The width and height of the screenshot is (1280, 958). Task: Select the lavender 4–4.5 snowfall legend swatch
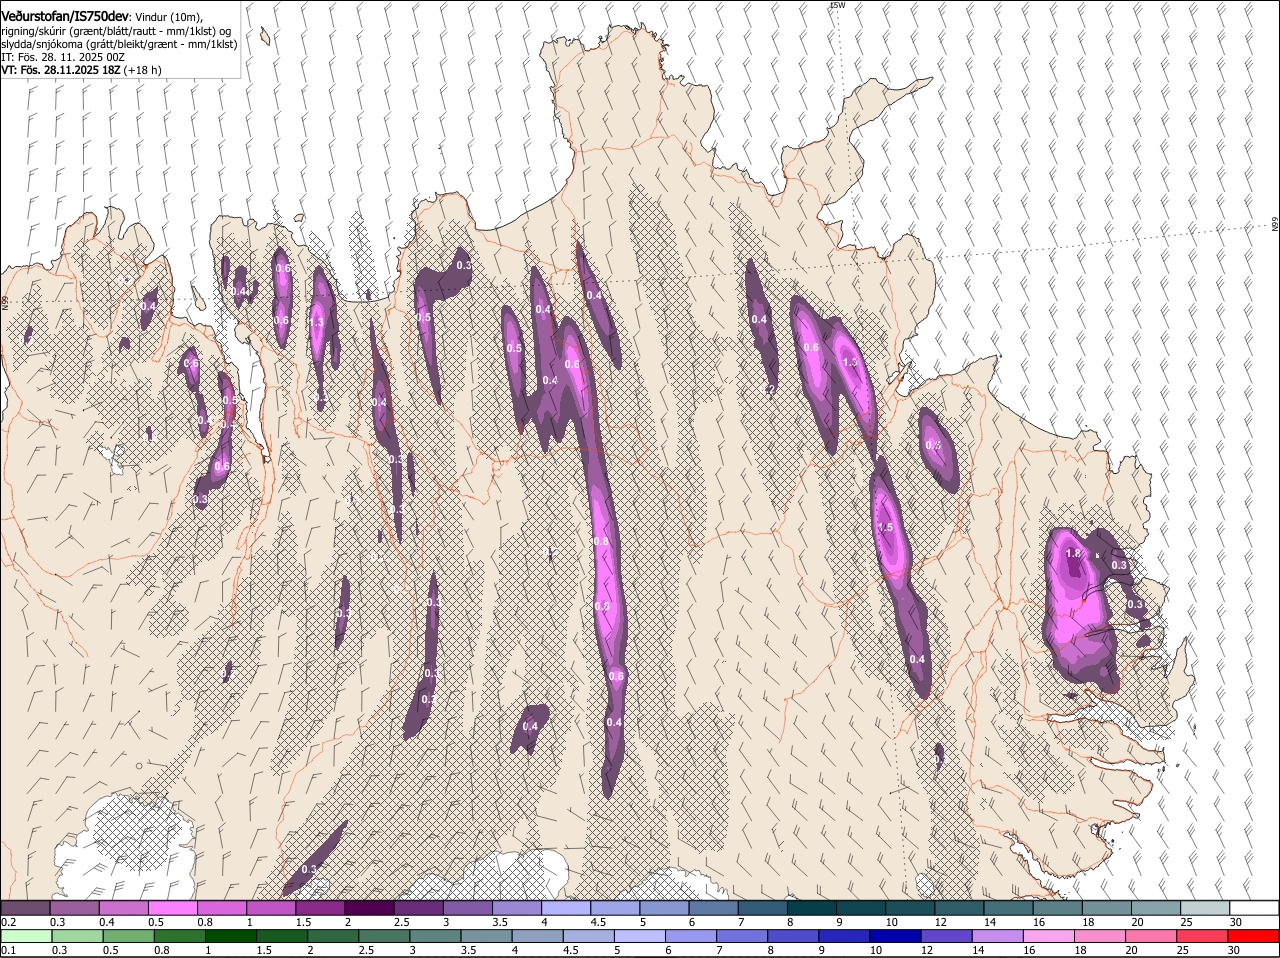point(566,907)
